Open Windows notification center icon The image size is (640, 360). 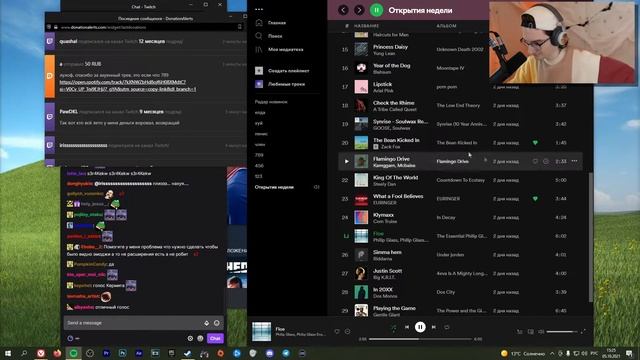629,353
